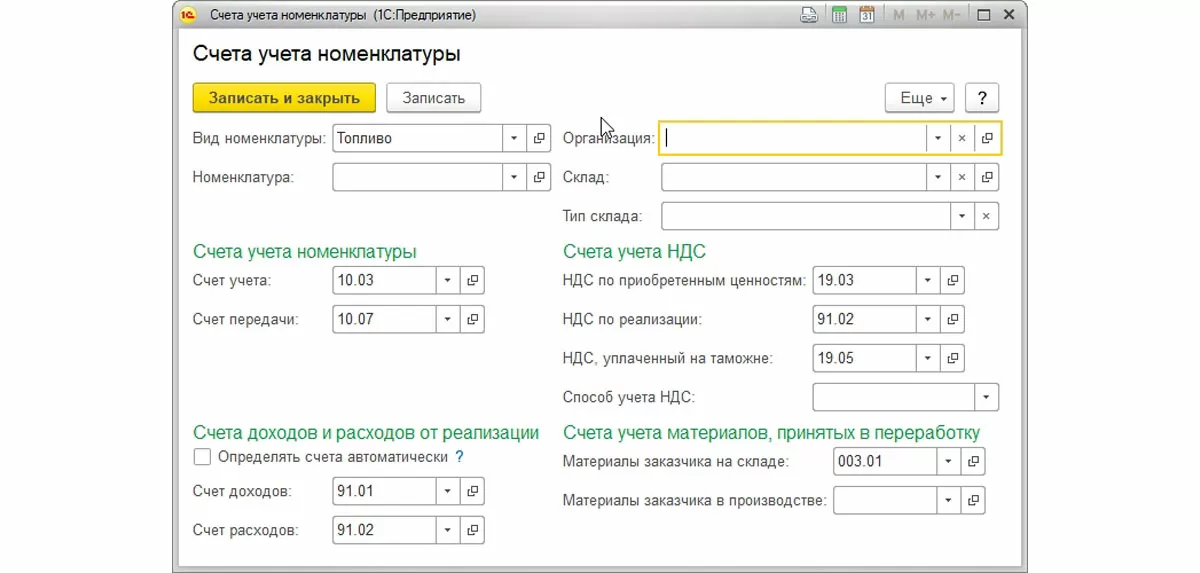Click the field containing 003.01
1200x573 pixels.
point(884,461)
